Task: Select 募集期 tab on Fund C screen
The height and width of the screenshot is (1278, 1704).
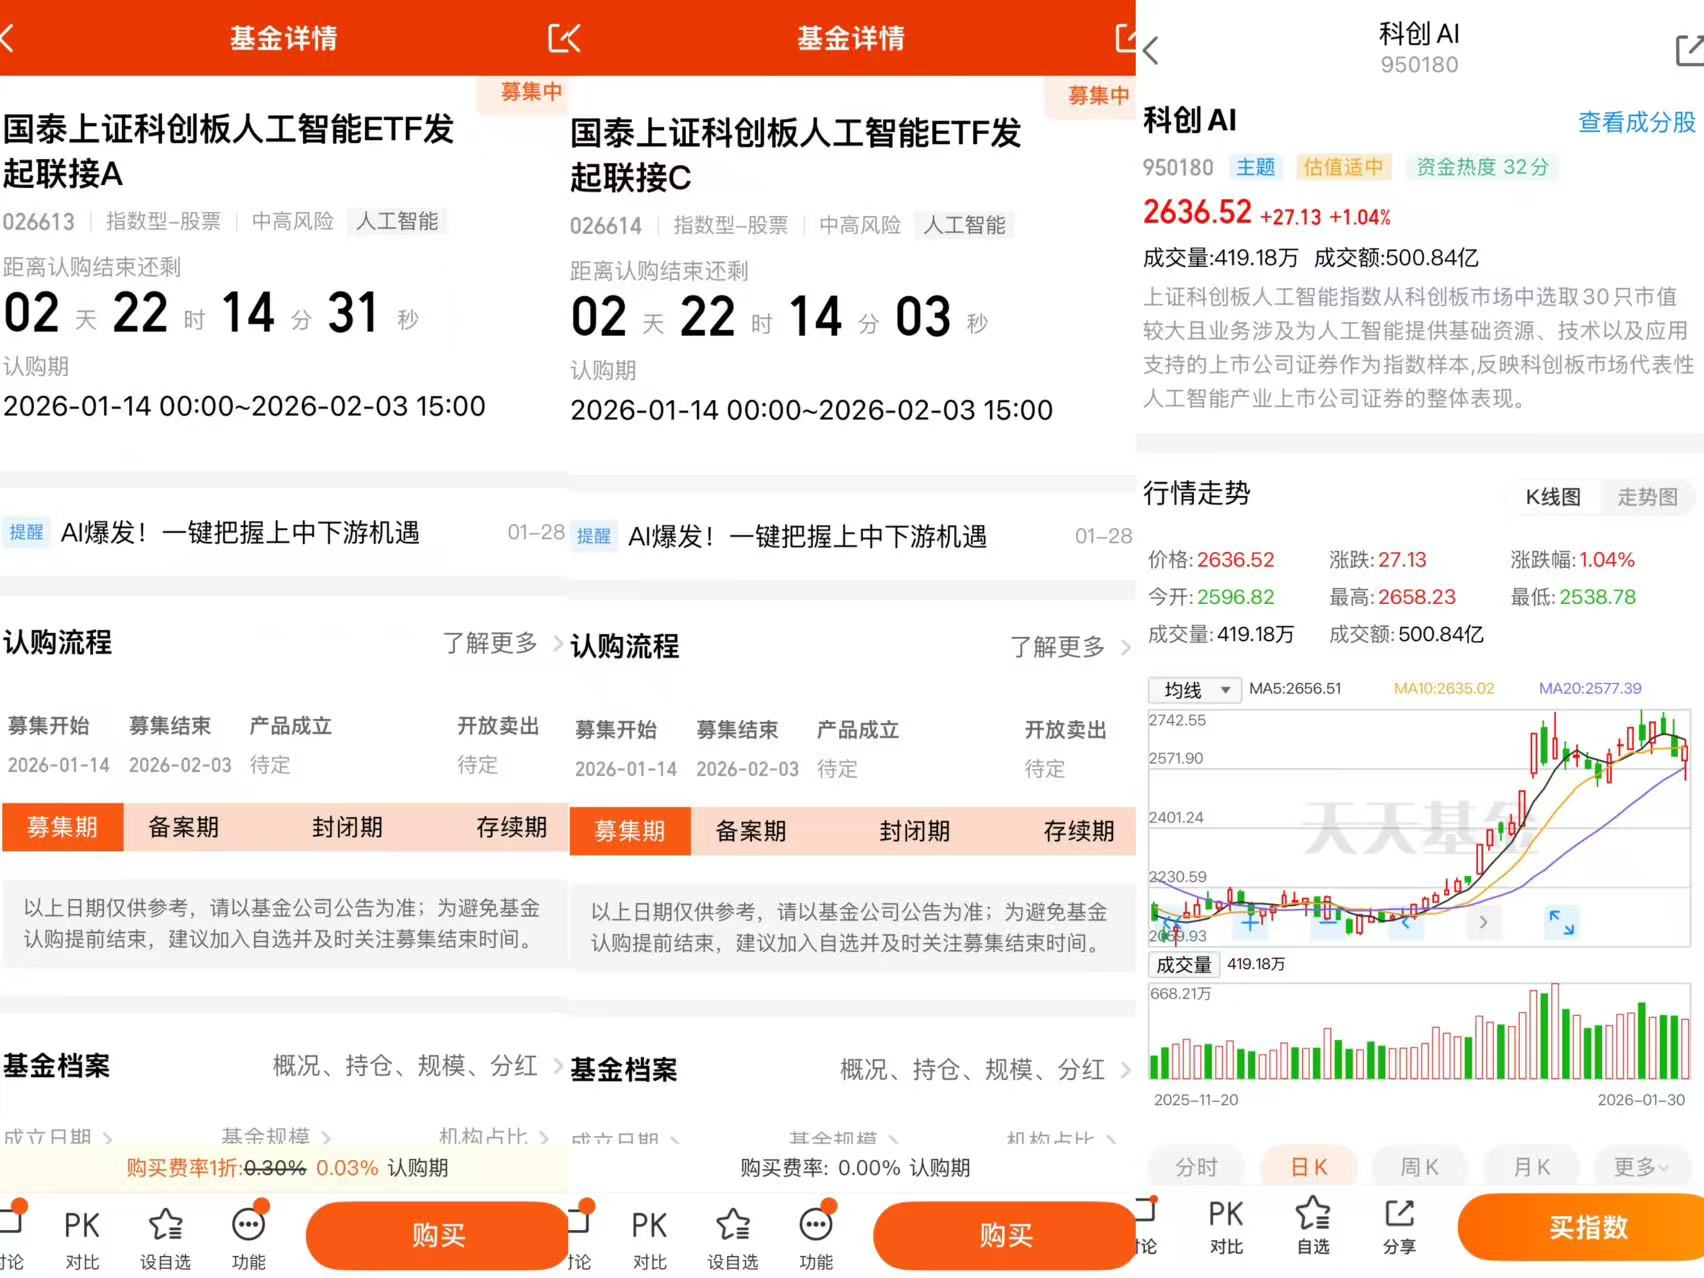Action: coord(630,831)
